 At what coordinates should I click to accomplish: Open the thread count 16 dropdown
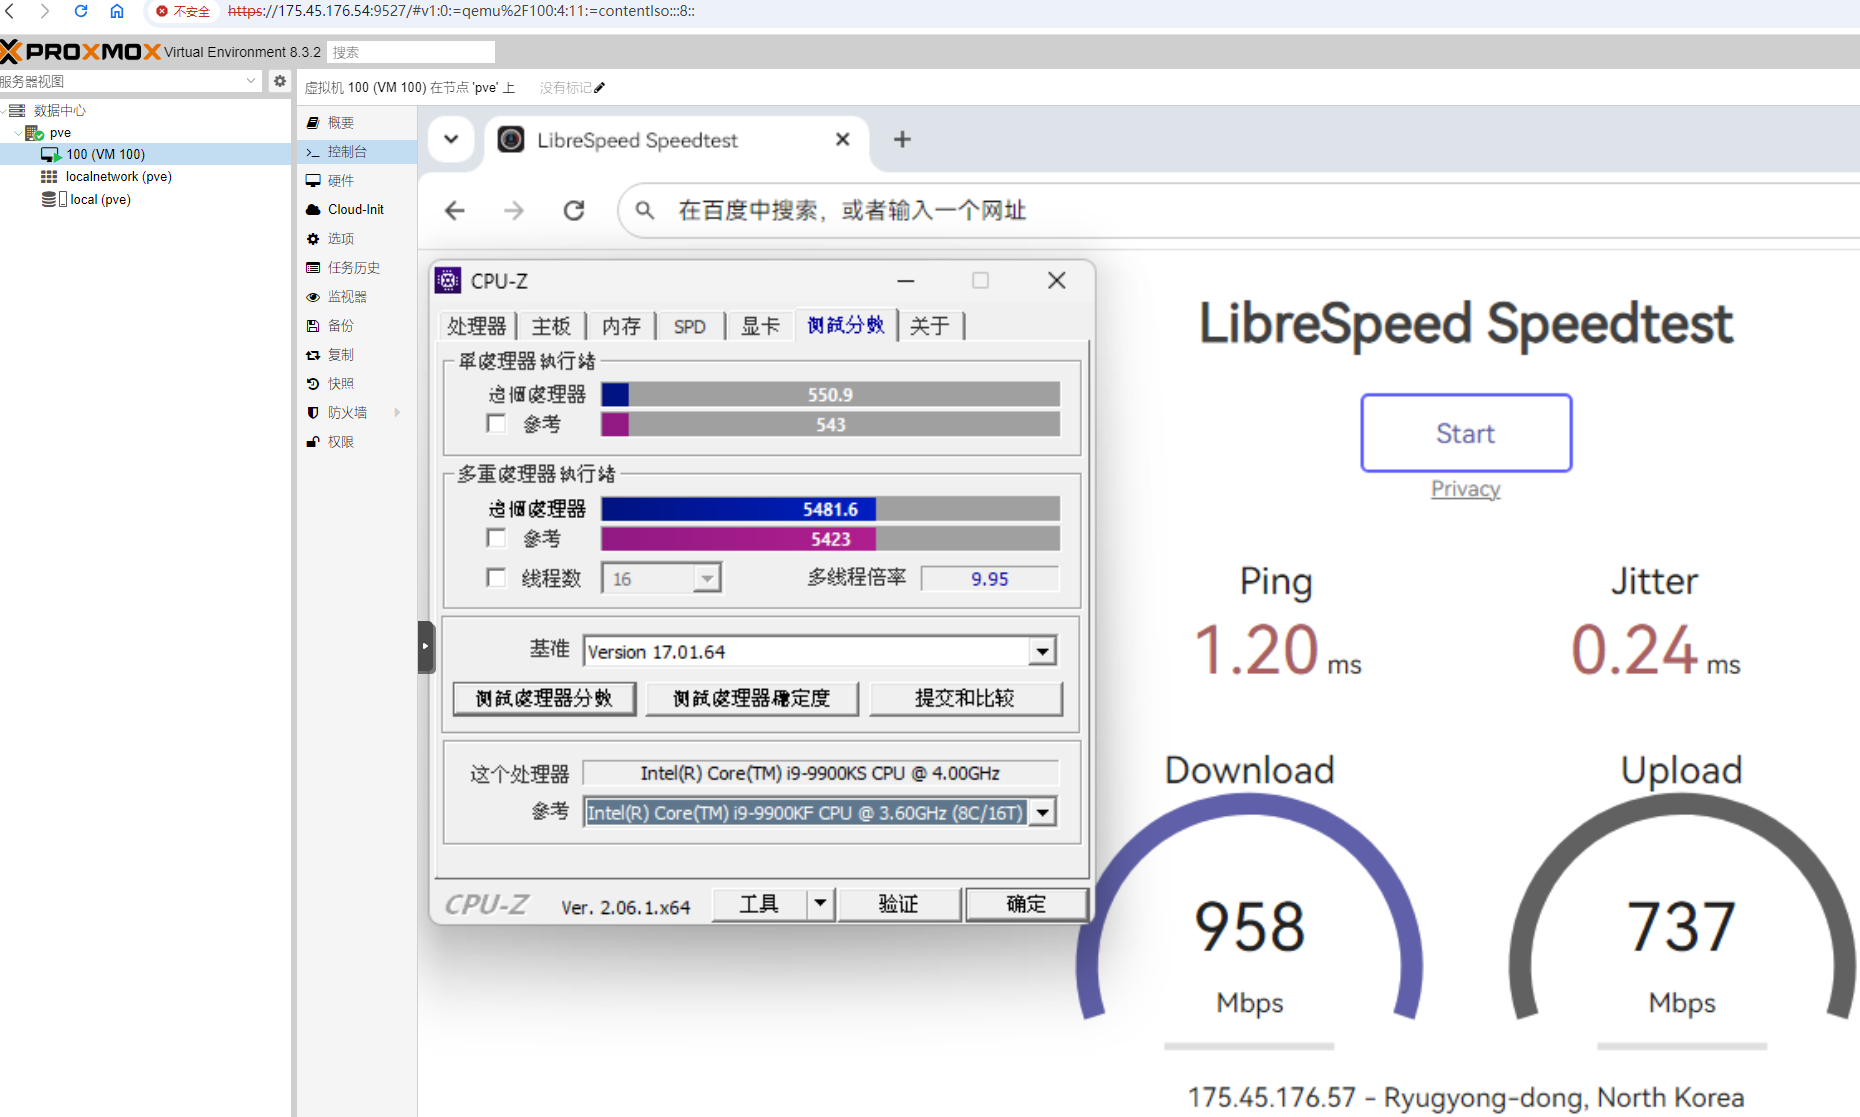point(708,579)
